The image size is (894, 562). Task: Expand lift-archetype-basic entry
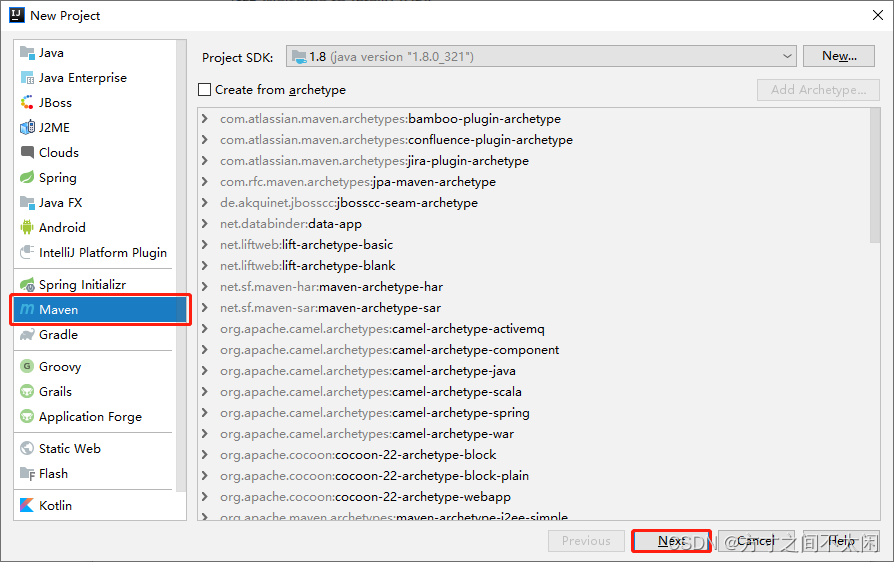pos(205,245)
